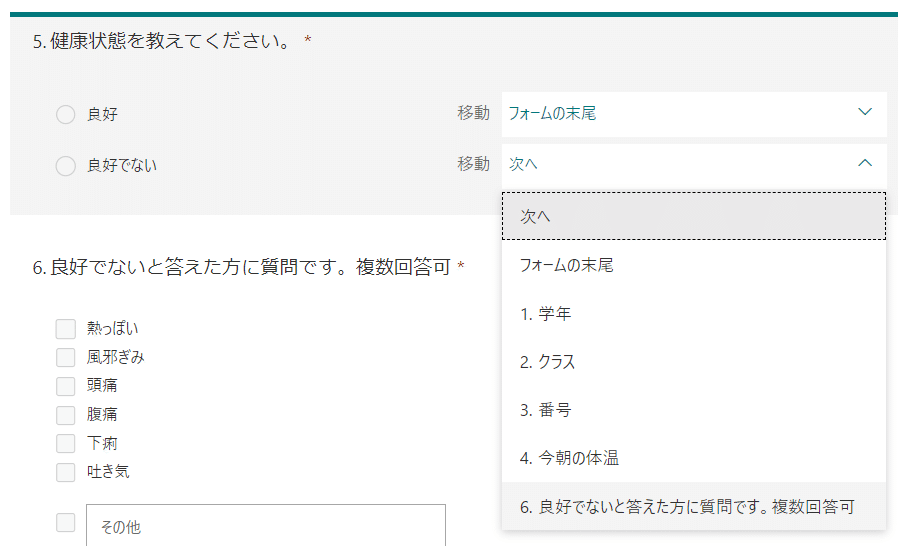Choose フォームの末尾 in the dropdown list
Image resolution: width=899 pixels, height=546 pixels.
(x=694, y=265)
